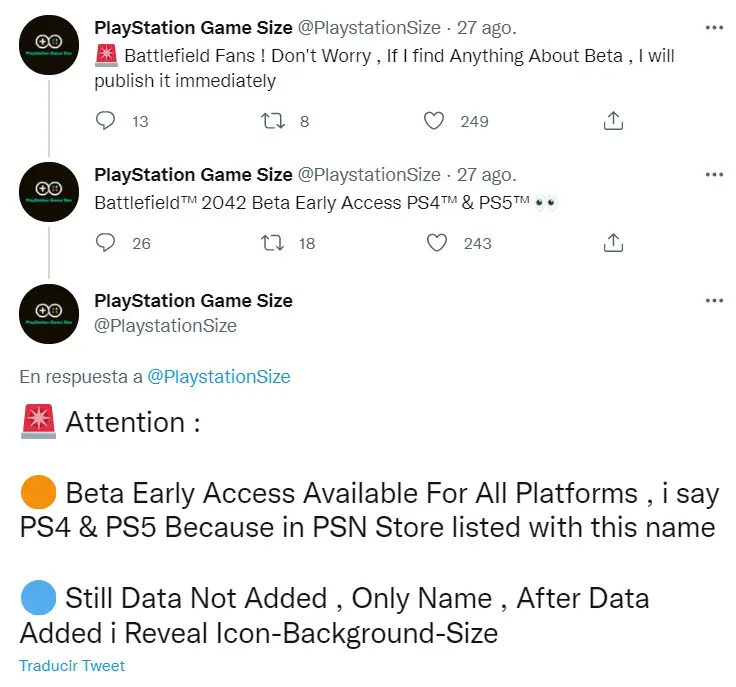Open more options for main tweet
Viewport: 736px width, 687px height.
click(714, 300)
